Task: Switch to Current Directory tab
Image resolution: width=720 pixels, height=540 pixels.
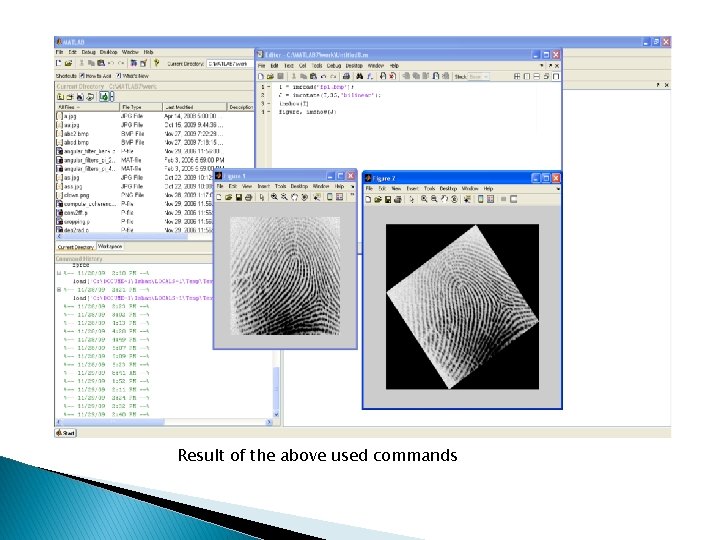Action: 76,247
